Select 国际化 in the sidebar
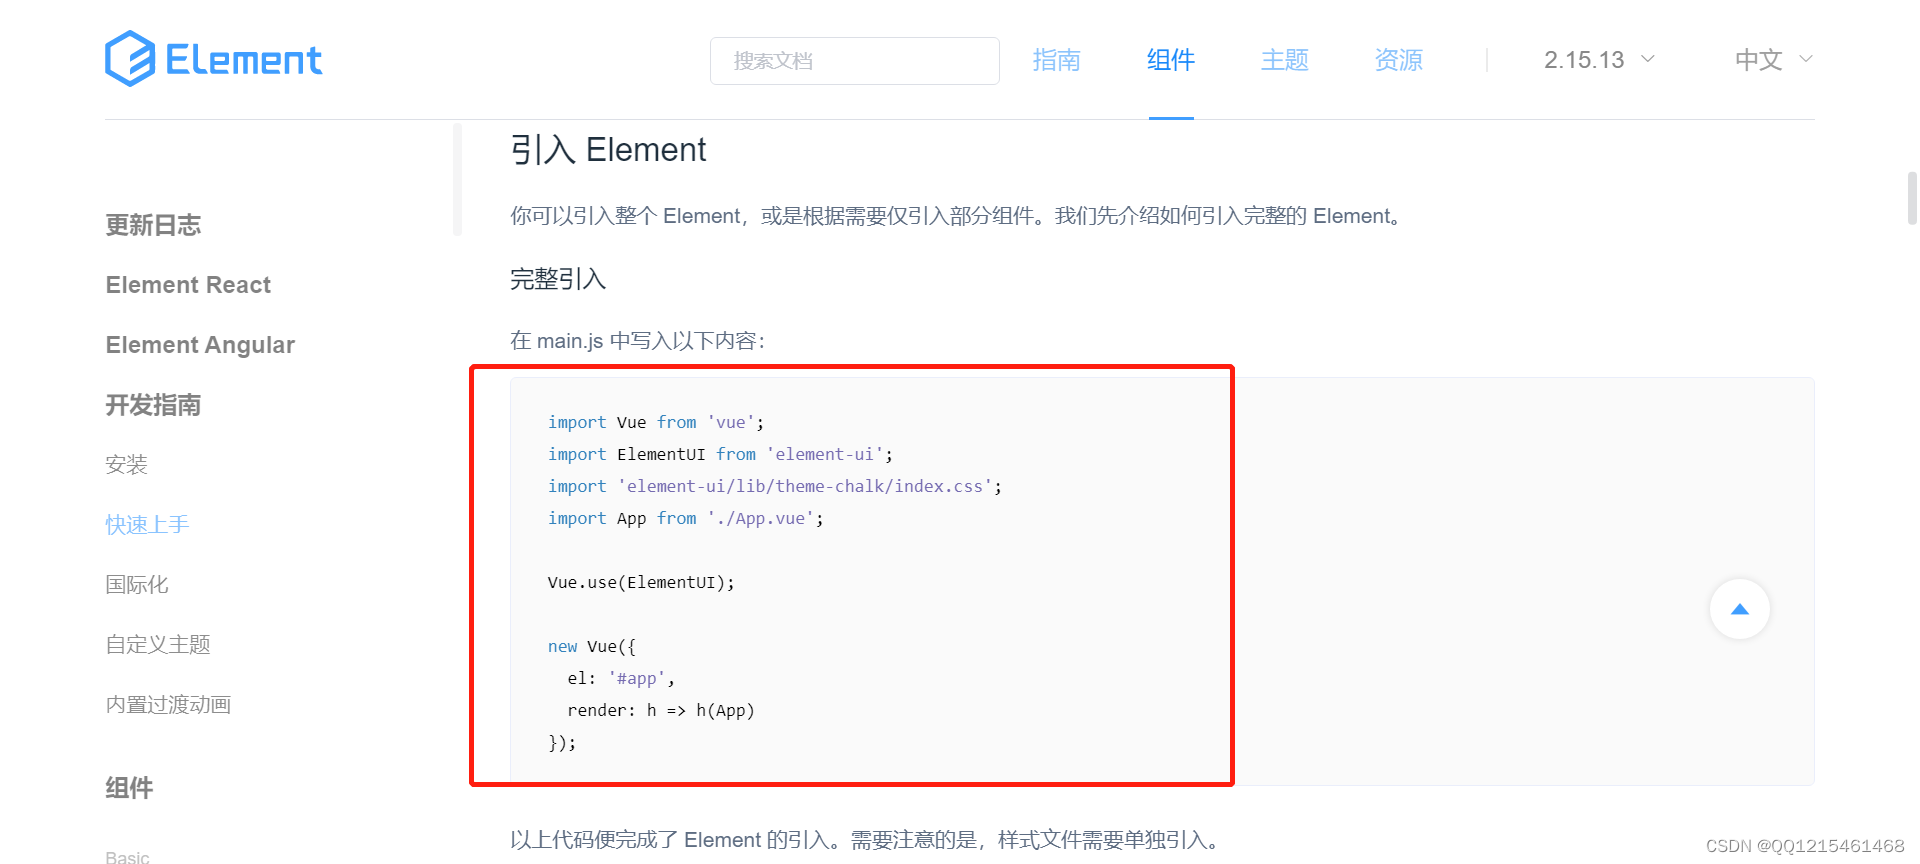The height and width of the screenshot is (864, 1920). pos(137,585)
